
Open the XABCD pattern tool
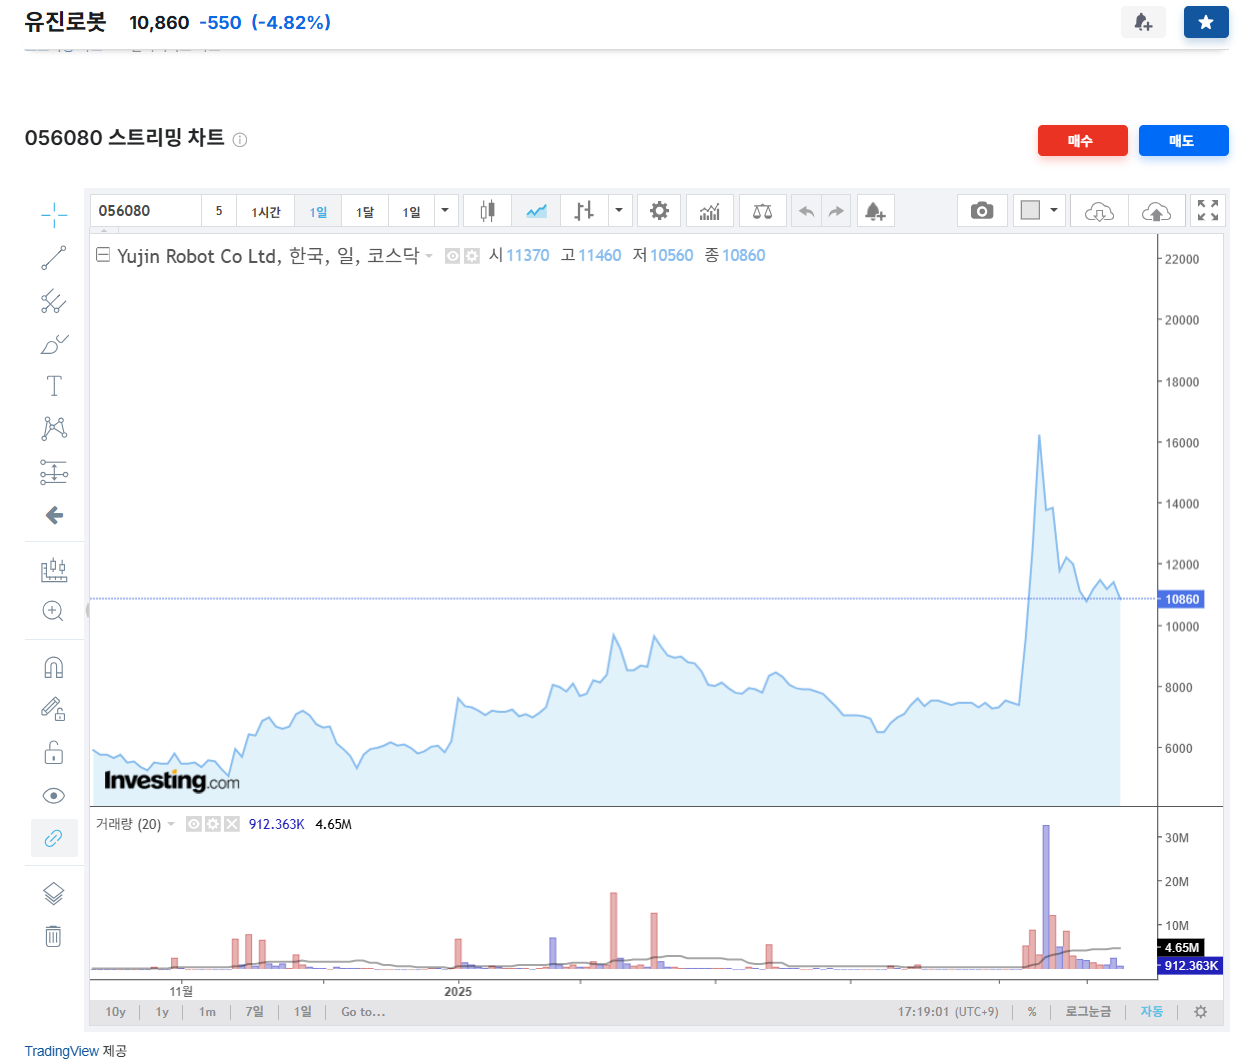pos(54,428)
